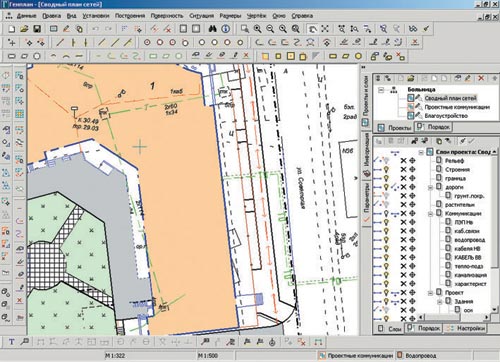Image resolution: width=500 pixels, height=362 pixels.
Task: Collapse the Больница project tree node
Action: click(381, 90)
